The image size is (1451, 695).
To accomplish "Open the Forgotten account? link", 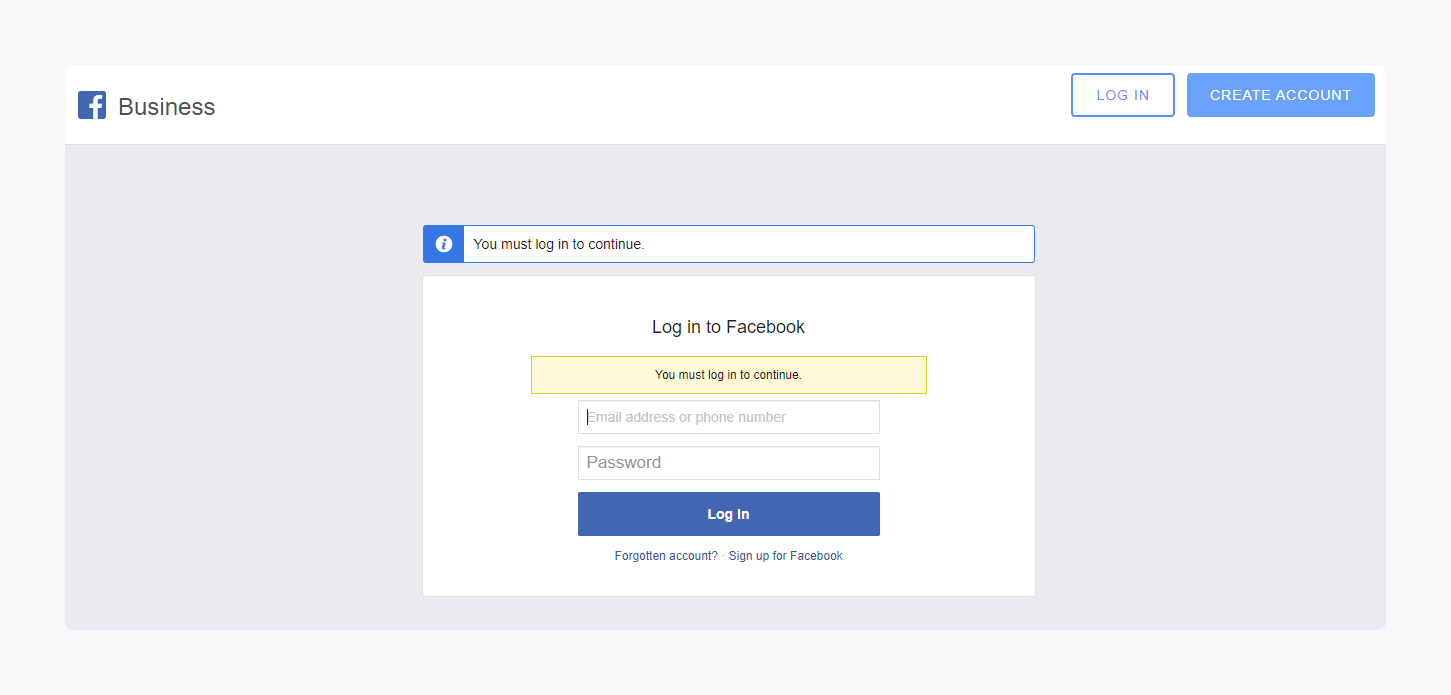I will (x=666, y=556).
